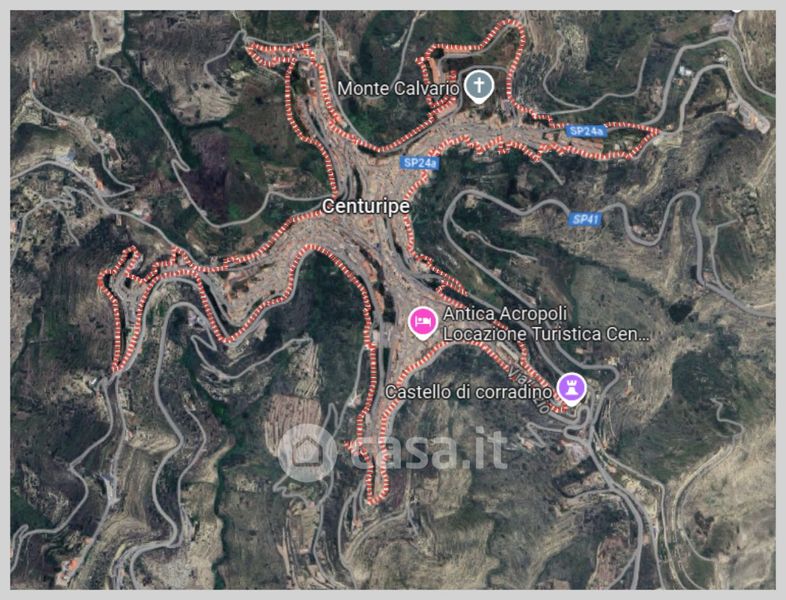Click the Monte Calvario church cross pin
This screenshot has width=786, height=600.
479,86
